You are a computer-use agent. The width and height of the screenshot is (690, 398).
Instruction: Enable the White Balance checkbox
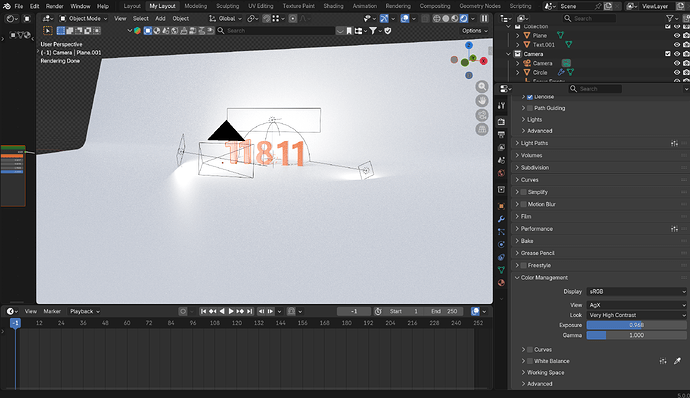pyautogui.click(x=530, y=361)
